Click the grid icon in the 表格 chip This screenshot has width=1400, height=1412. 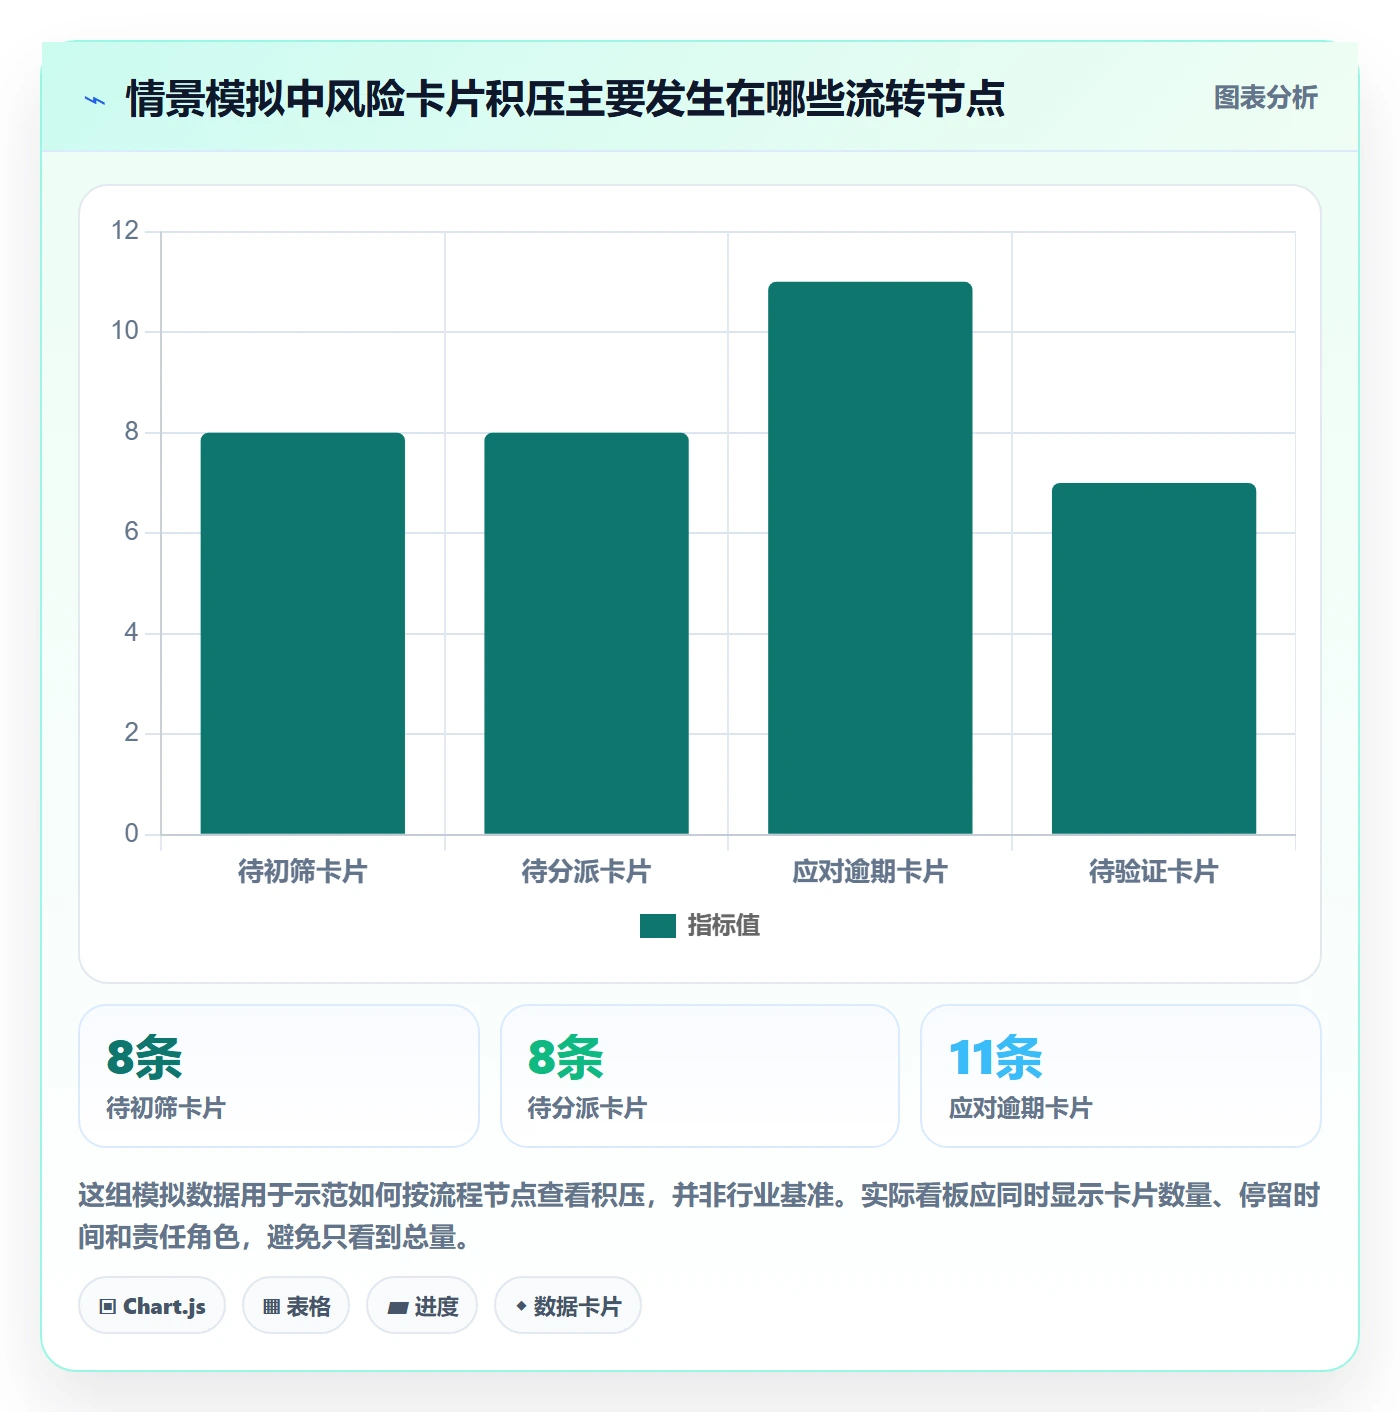(x=271, y=1306)
